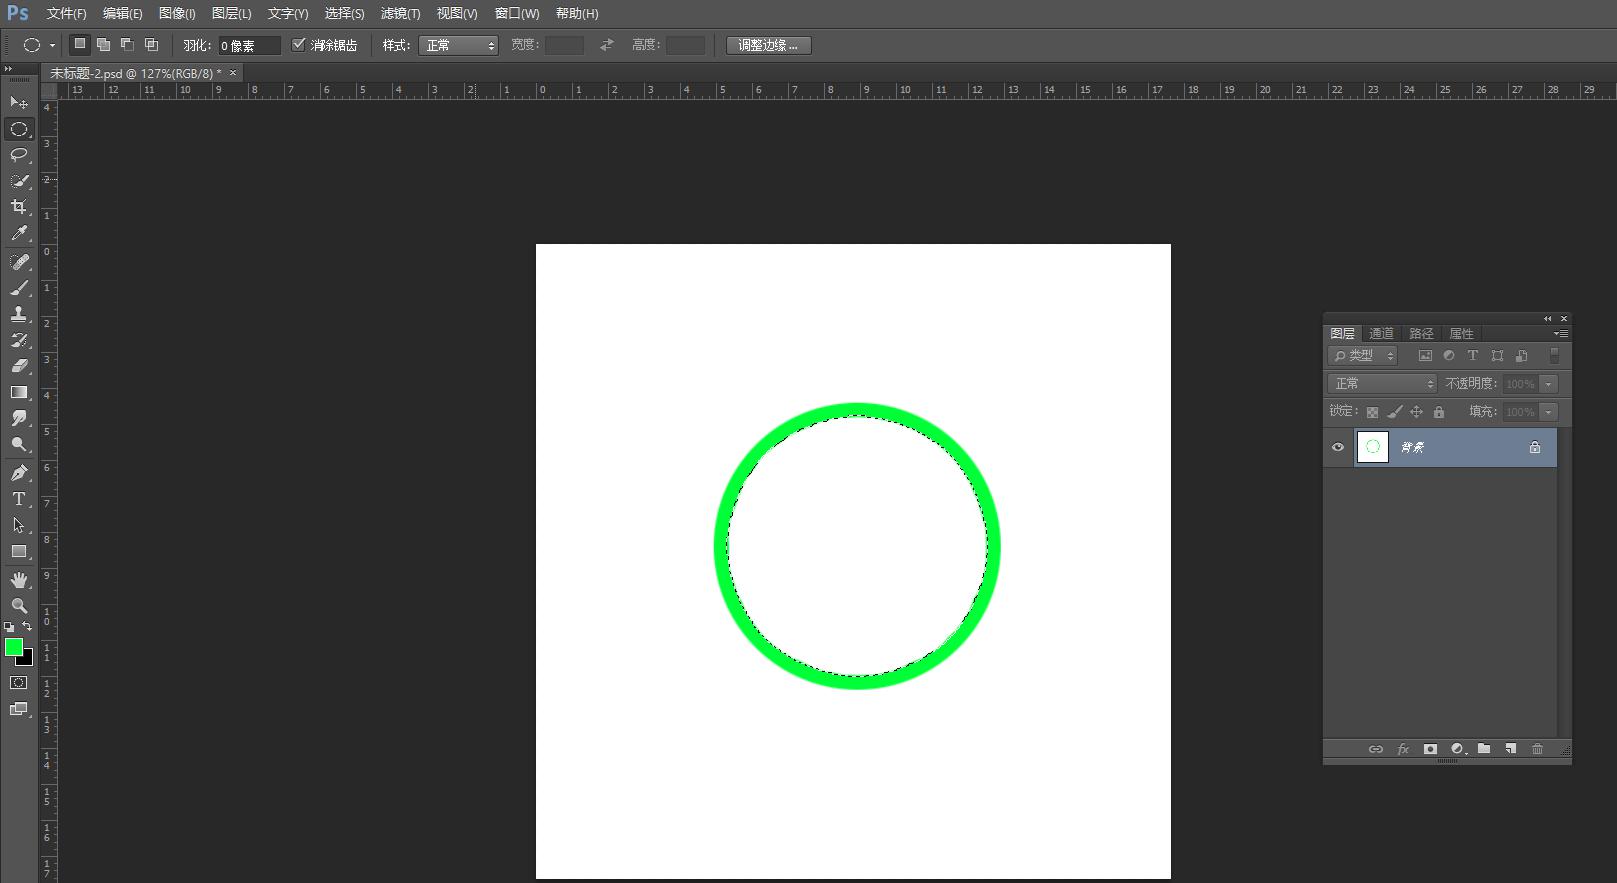Click the 羽化 feather input field
The height and width of the screenshot is (883, 1617).
(x=249, y=46)
